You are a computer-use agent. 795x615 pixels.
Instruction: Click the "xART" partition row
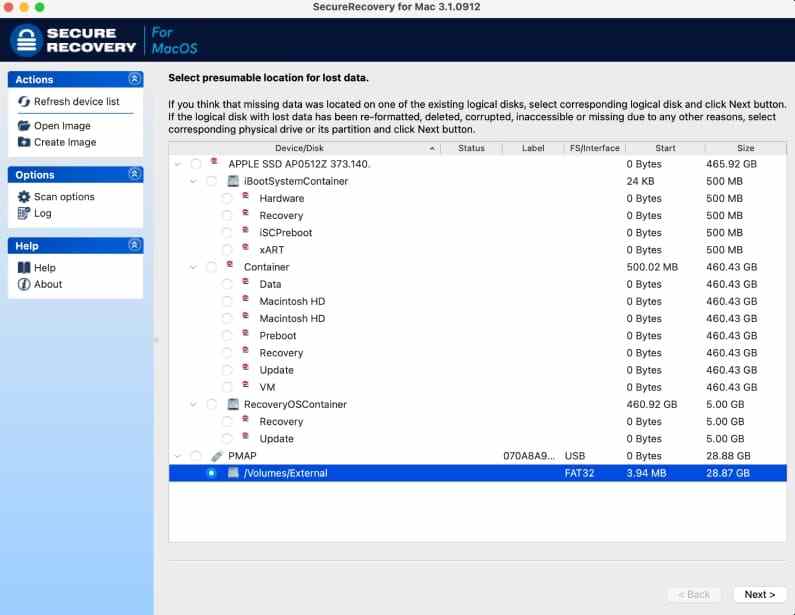478,250
